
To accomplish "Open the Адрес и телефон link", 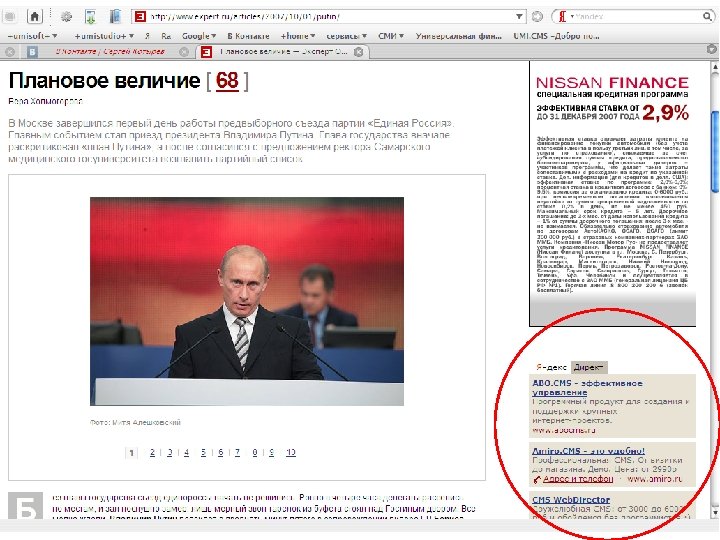I will [578, 479].
